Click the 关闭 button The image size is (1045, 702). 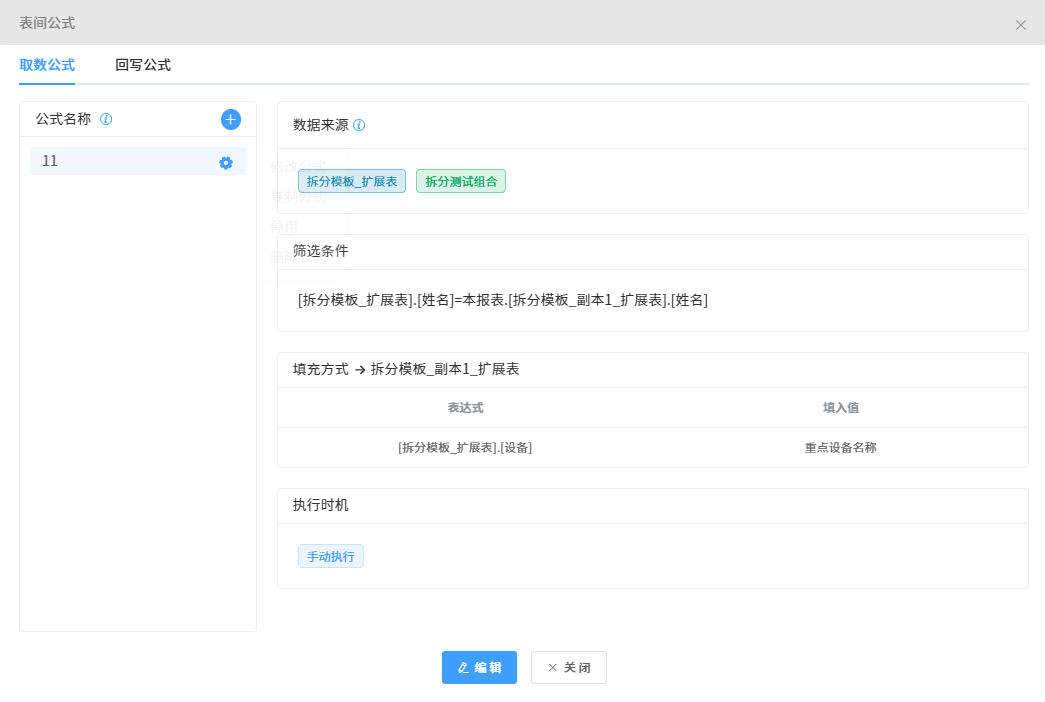(x=568, y=667)
